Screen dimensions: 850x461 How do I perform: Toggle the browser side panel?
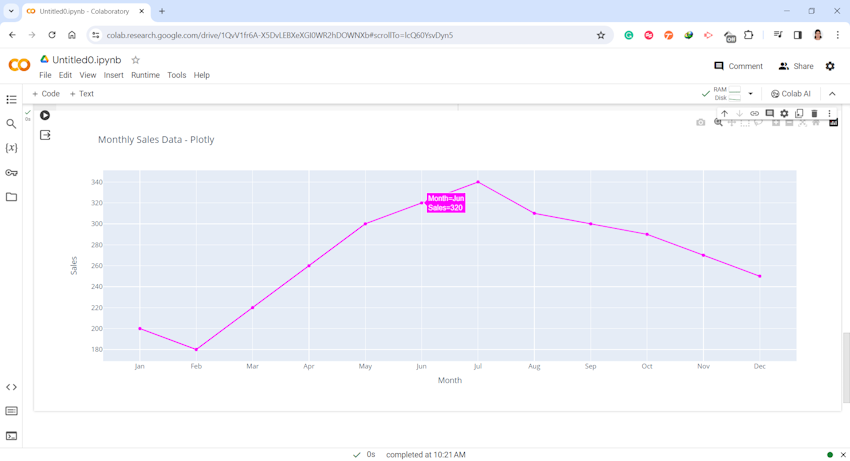[x=797, y=35]
